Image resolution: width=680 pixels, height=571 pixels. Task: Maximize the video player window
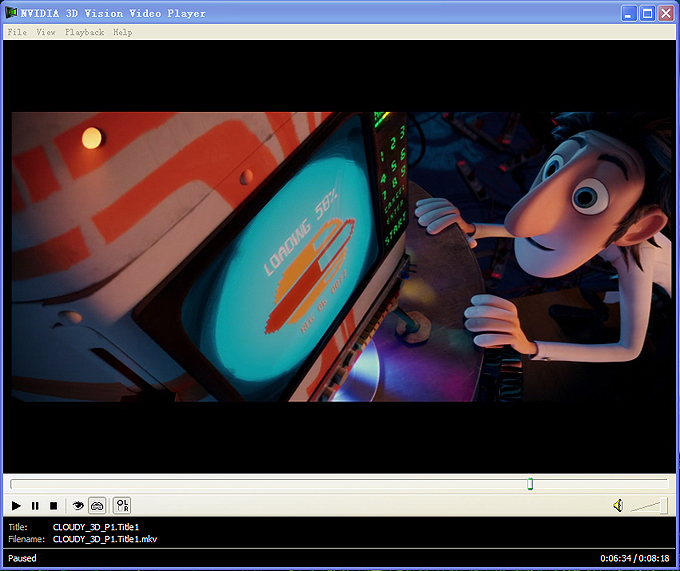click(647, 13)
